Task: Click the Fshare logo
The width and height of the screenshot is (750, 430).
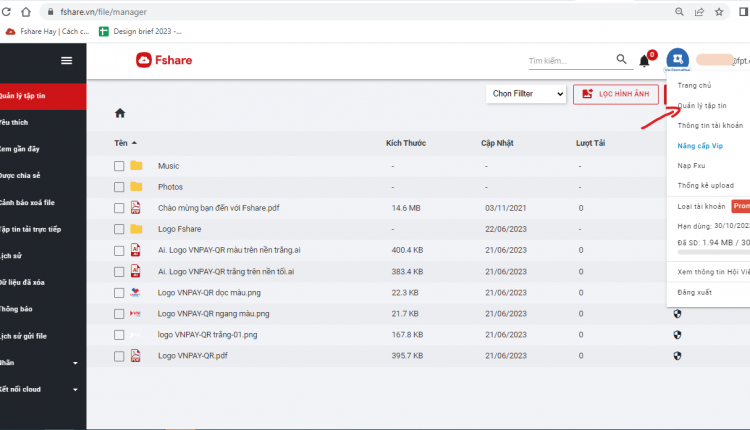Action: coord(164,60)
